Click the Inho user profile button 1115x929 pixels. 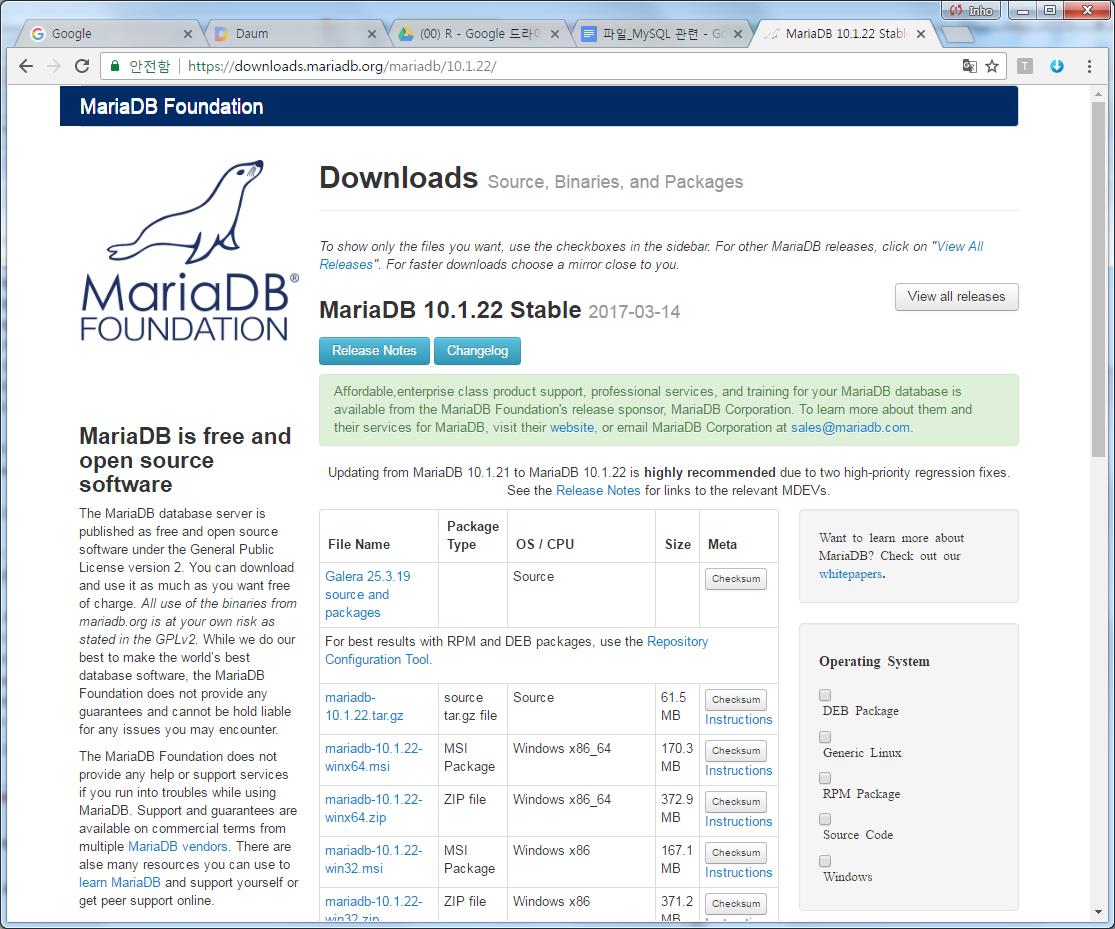pyautogui.click(x=971, y=10)
